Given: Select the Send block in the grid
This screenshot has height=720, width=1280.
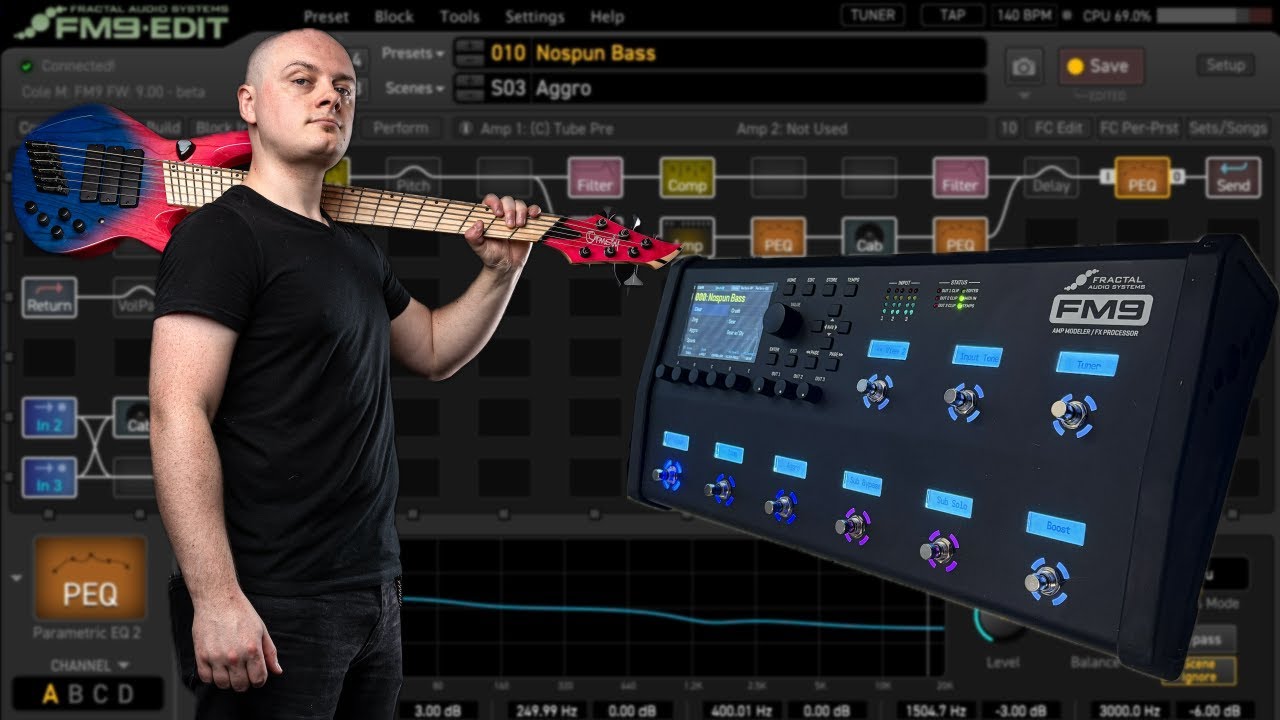Looking at the screenshot, I should pos(1233,177).
